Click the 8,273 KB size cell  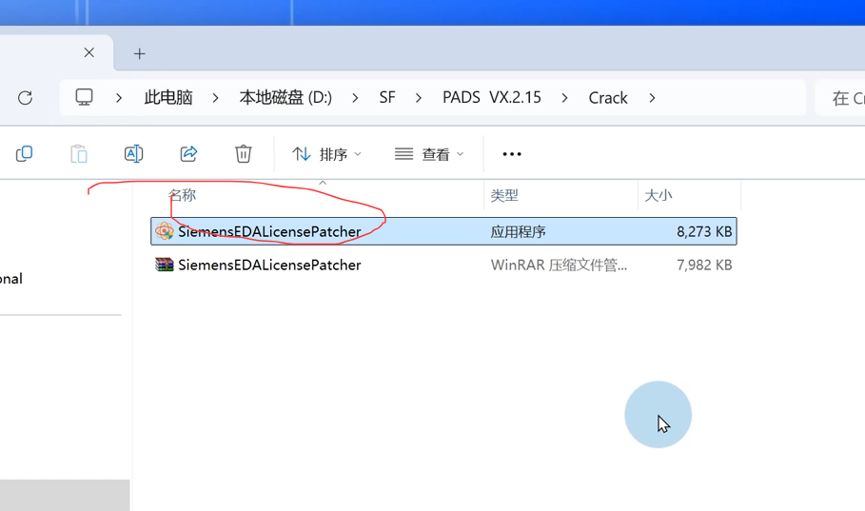click(704, 232)
